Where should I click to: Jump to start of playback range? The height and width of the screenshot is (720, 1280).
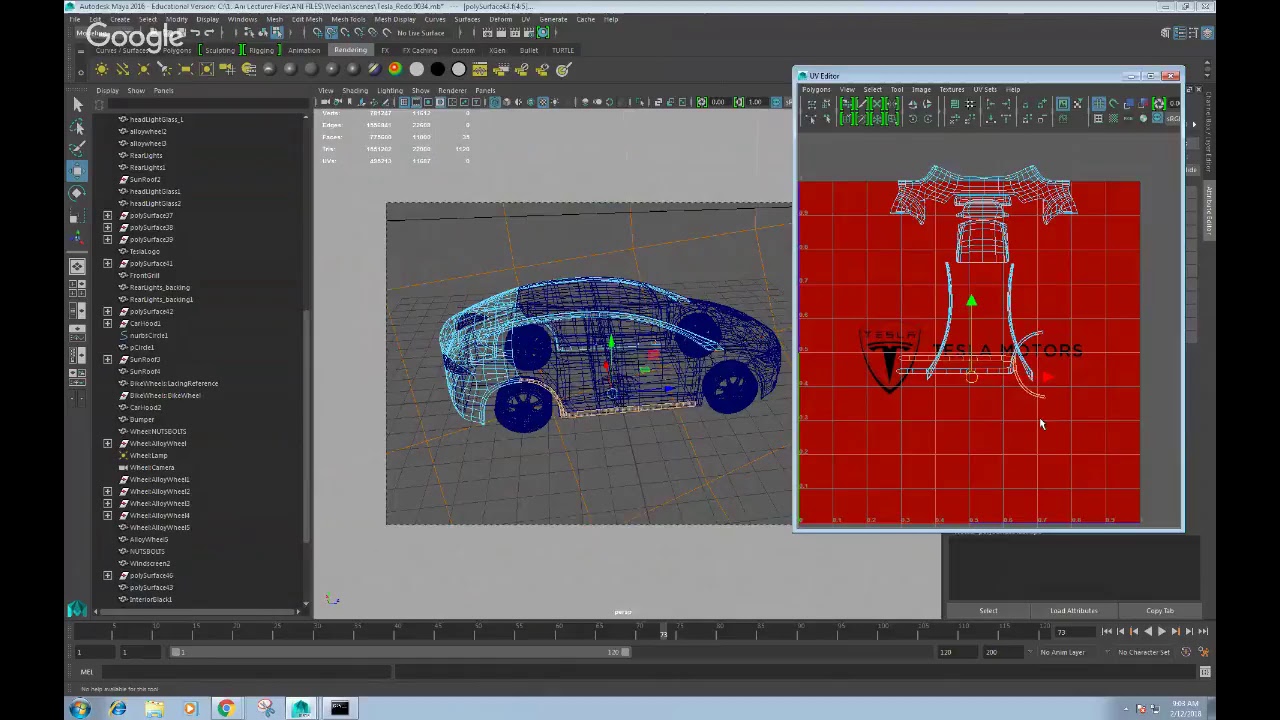coord(1106,631)
